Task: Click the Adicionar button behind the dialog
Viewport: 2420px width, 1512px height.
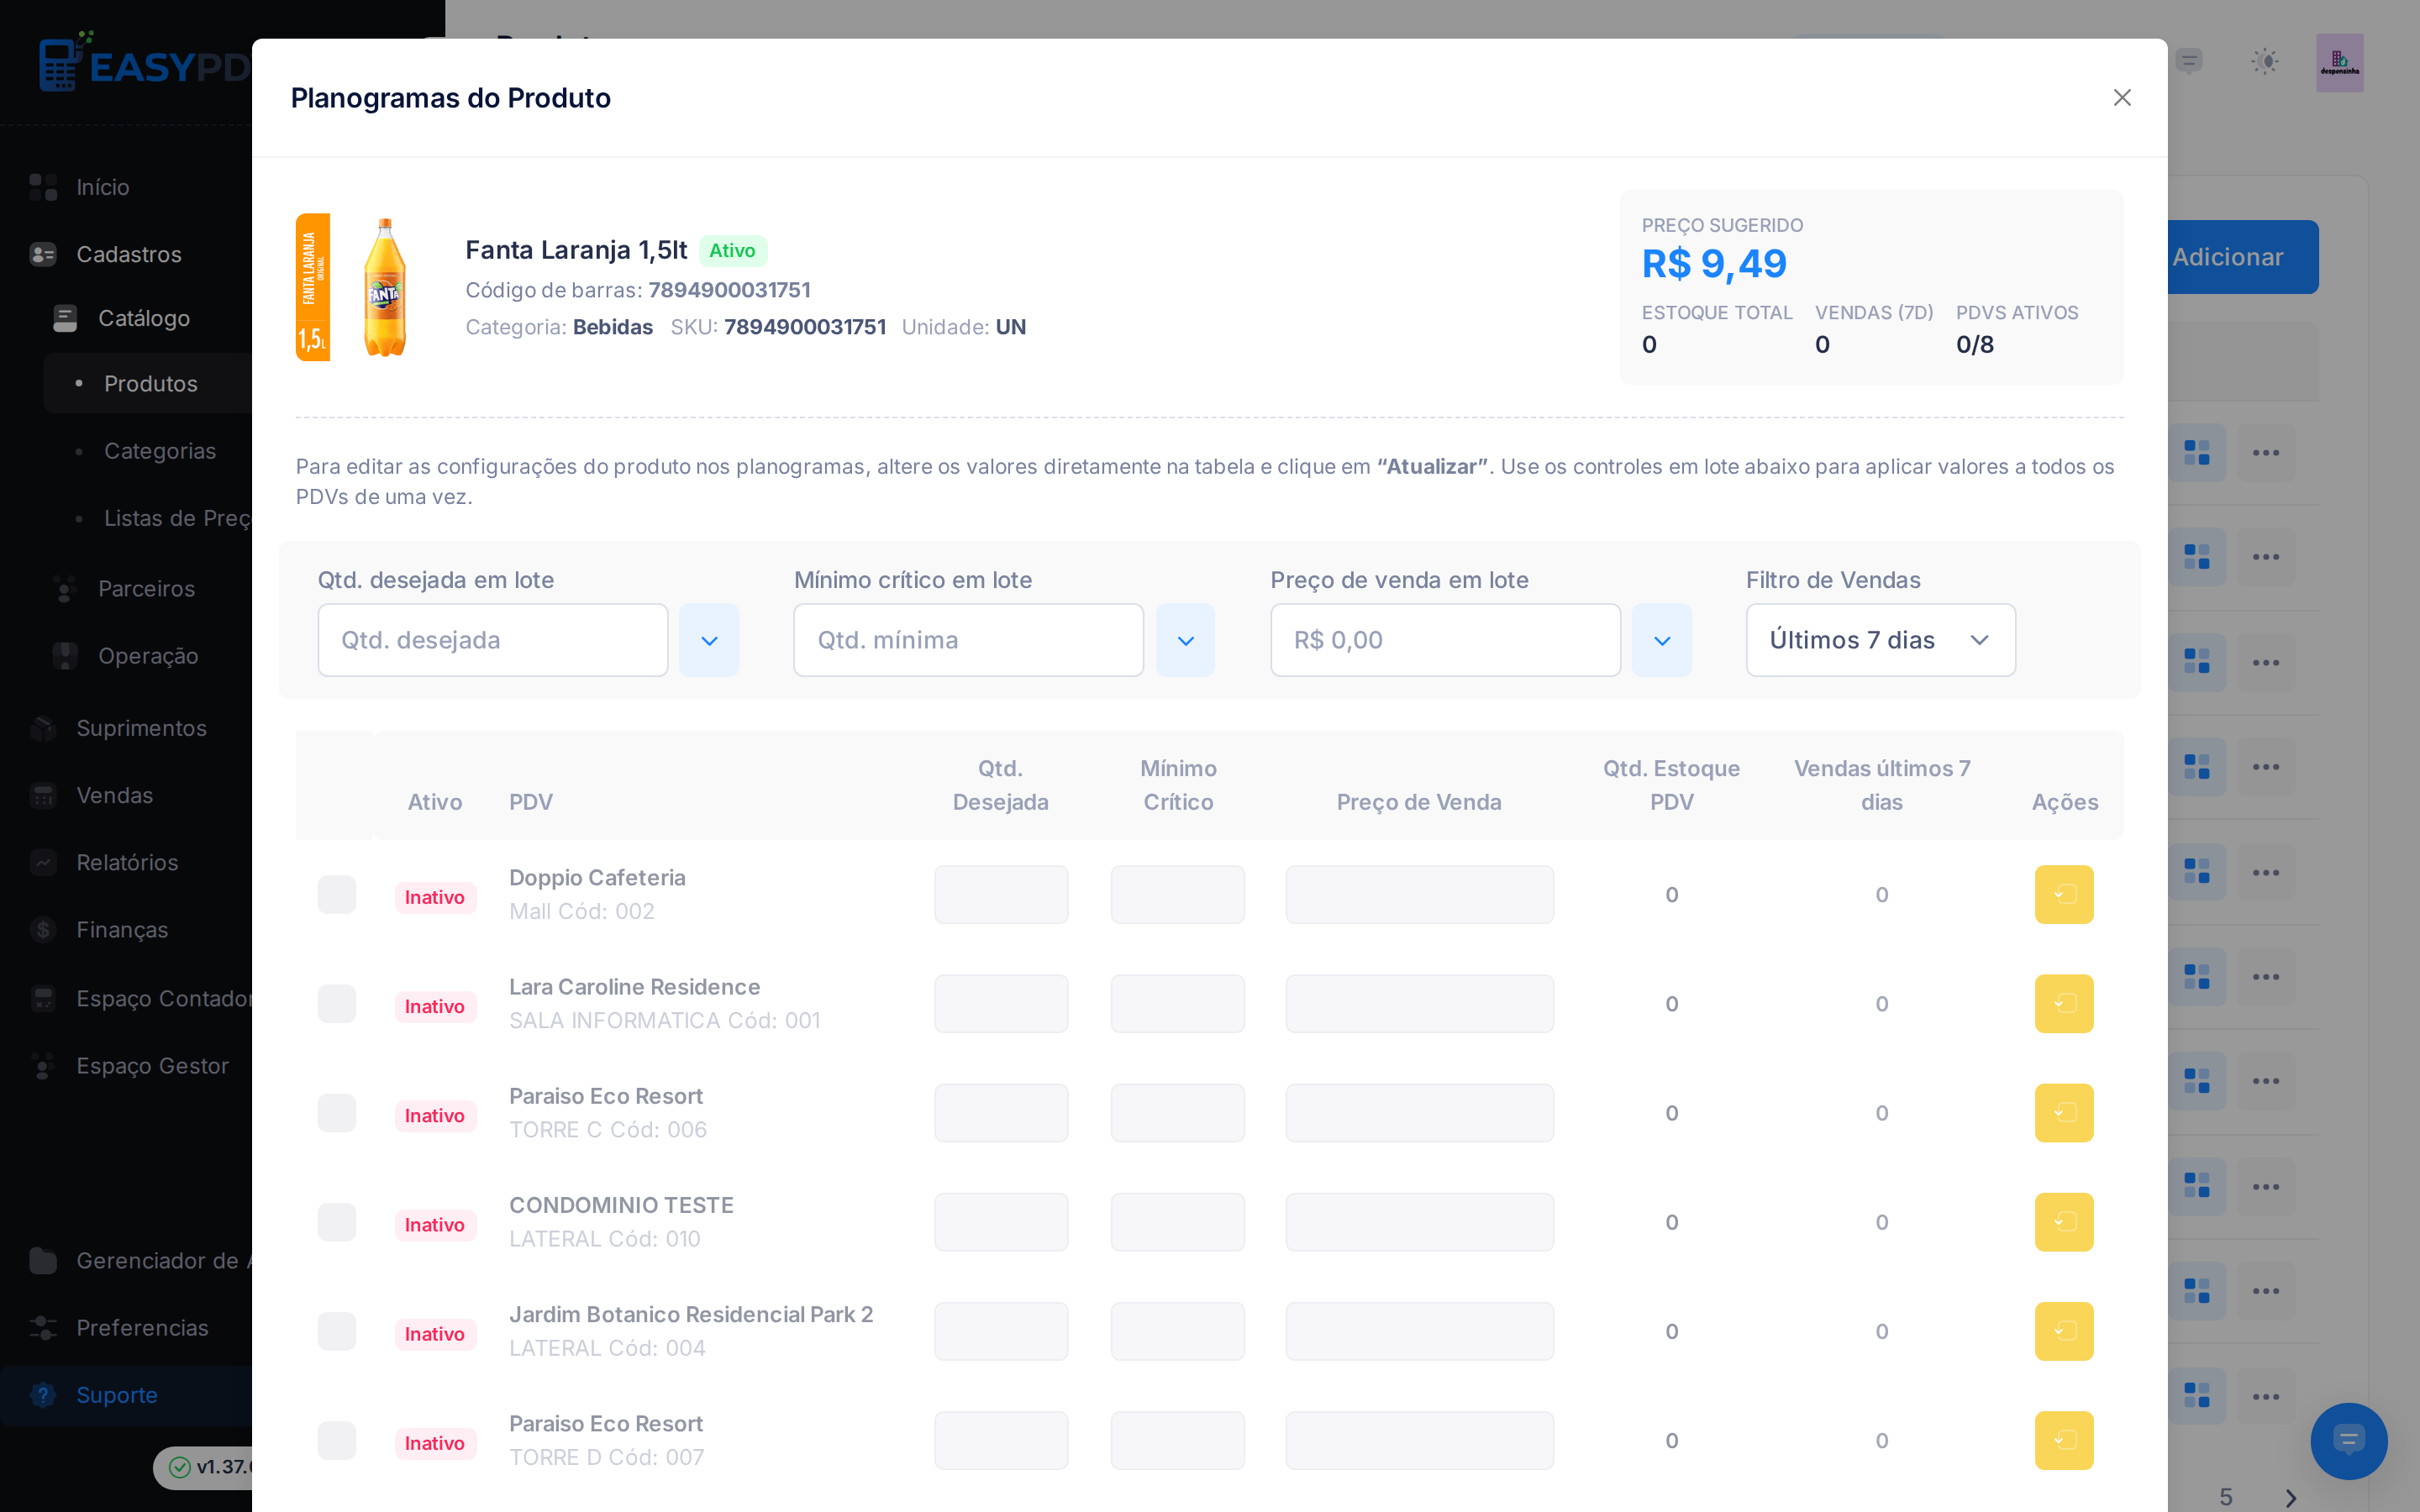Action: 2243,257
